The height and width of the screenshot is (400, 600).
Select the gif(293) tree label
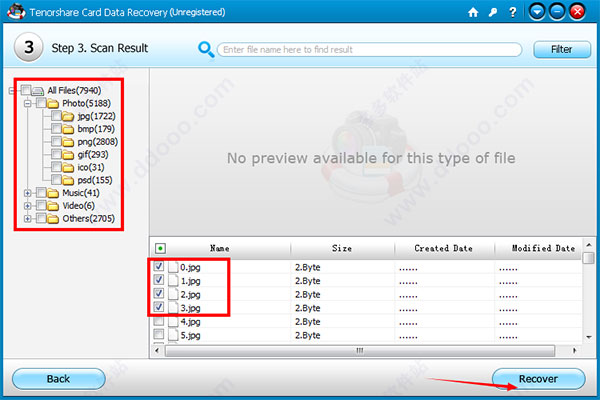pos(93,155)
